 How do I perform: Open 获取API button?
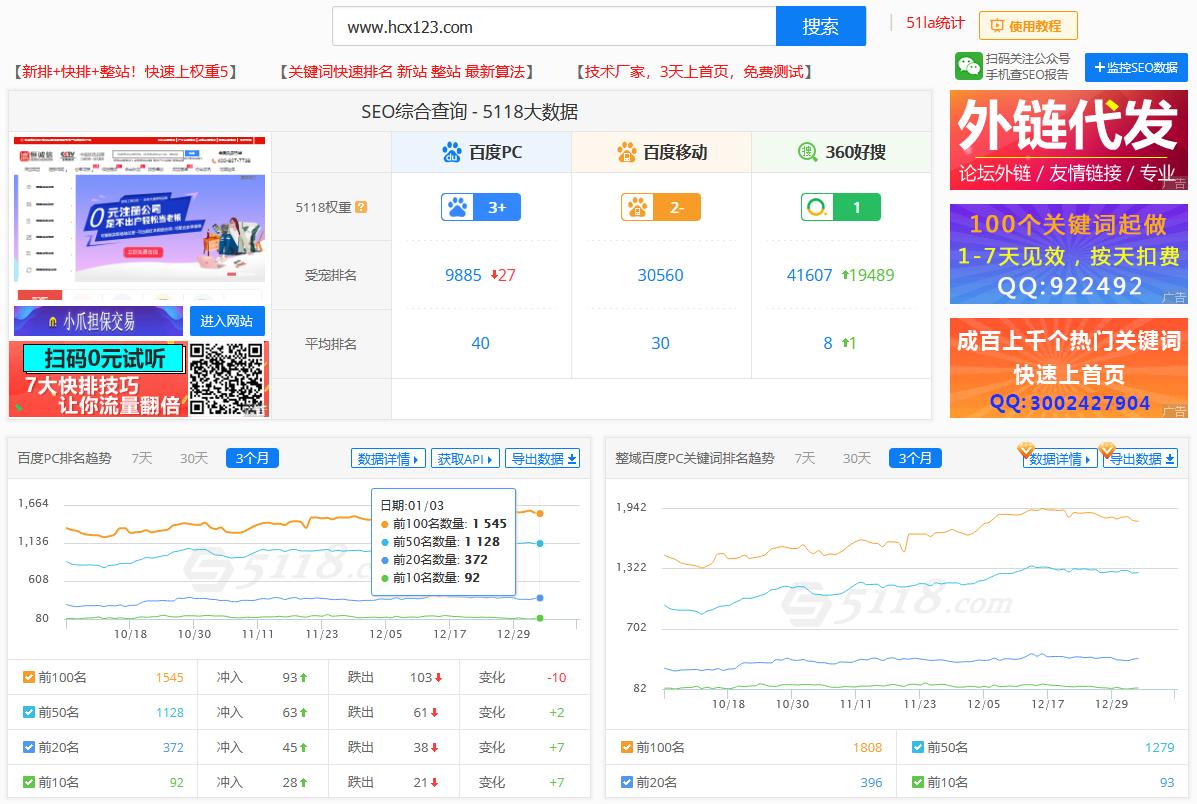(466, 459)
